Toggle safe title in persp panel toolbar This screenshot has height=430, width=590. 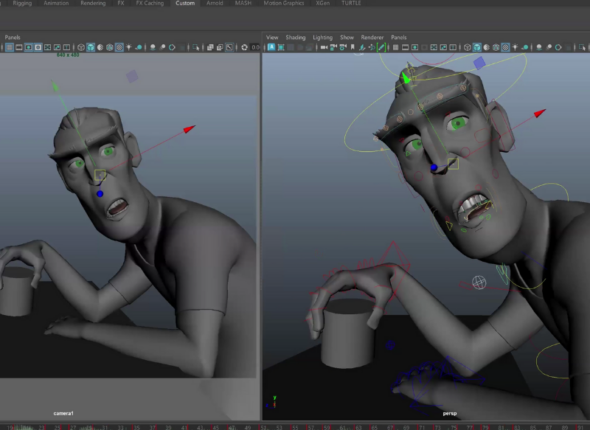(x=453, y=47)
